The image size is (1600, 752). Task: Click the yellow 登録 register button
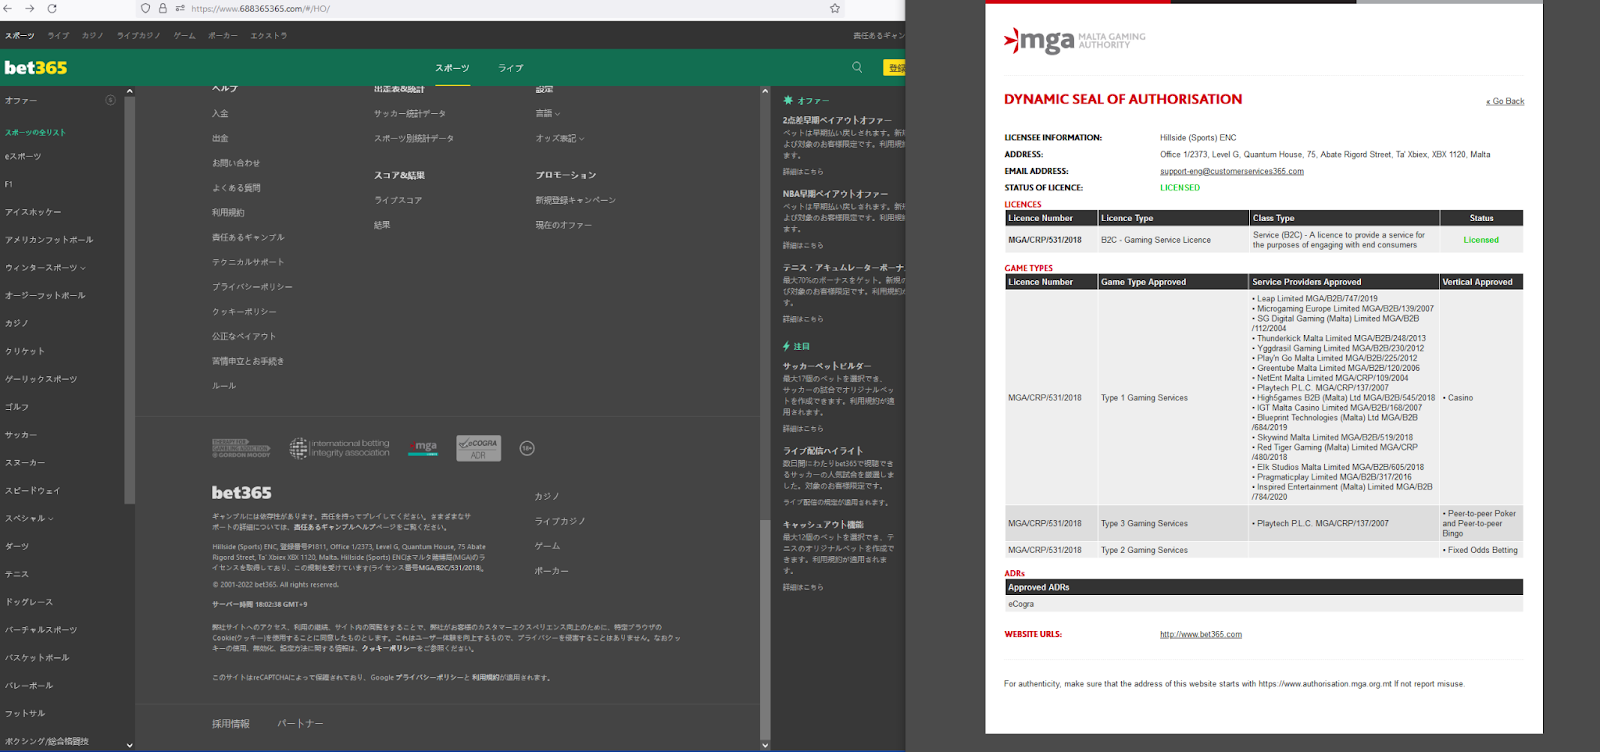pos(895,68)
